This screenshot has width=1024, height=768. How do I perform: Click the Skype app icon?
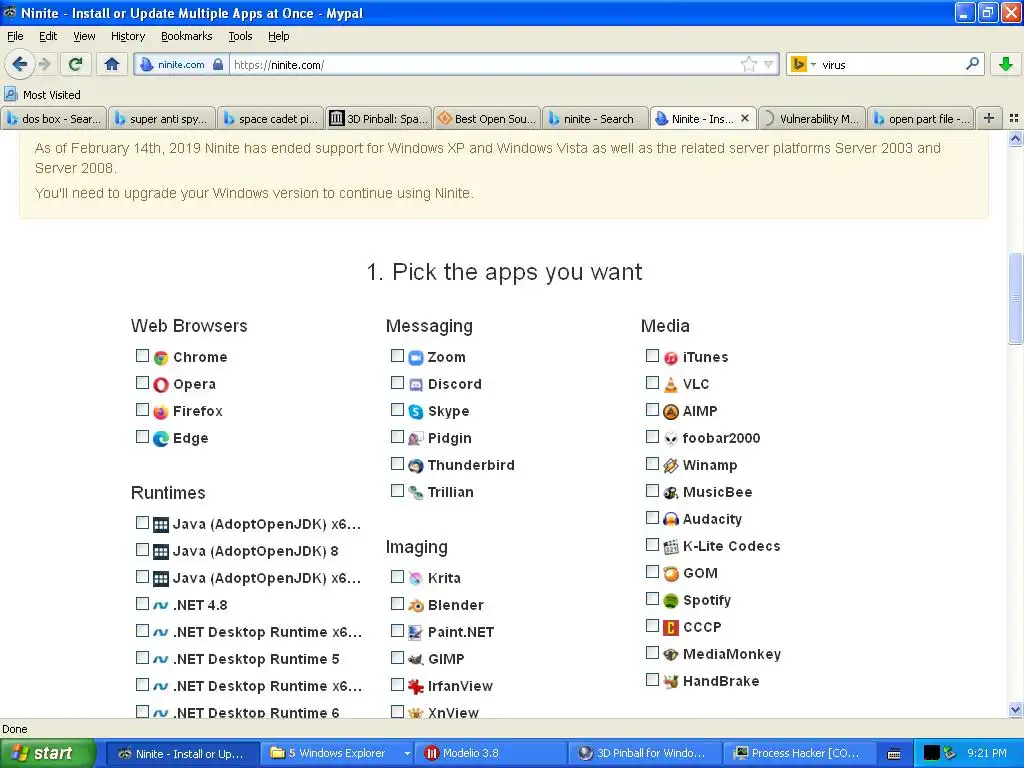416,411
